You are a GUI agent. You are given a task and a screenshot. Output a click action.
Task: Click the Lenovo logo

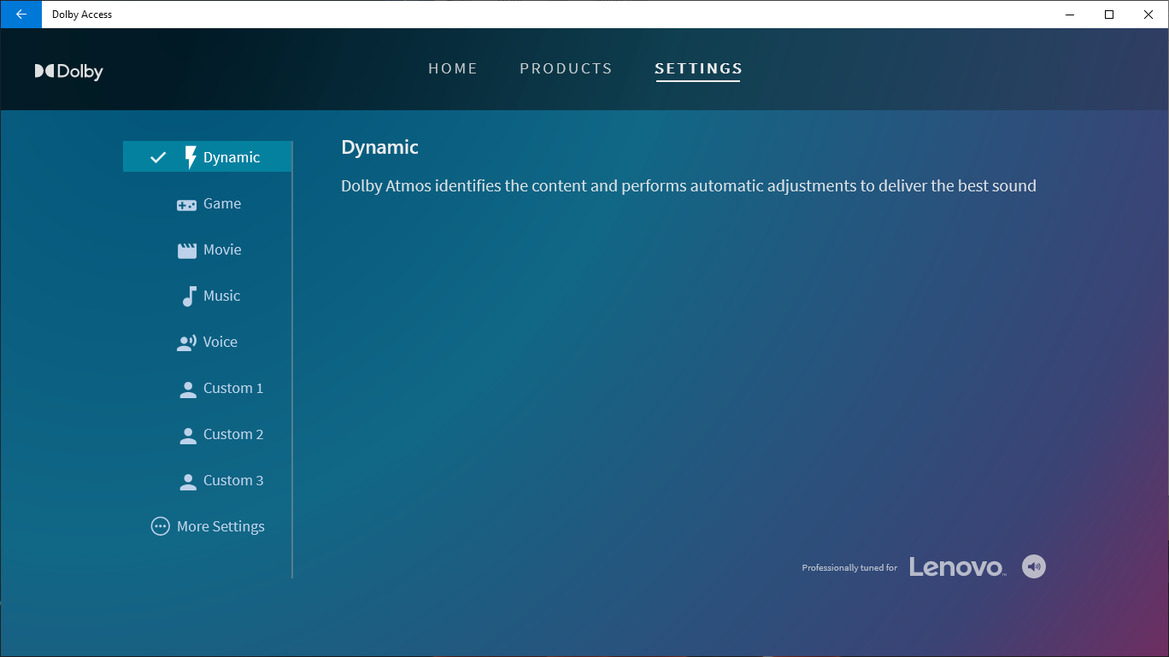pos(957,567)
